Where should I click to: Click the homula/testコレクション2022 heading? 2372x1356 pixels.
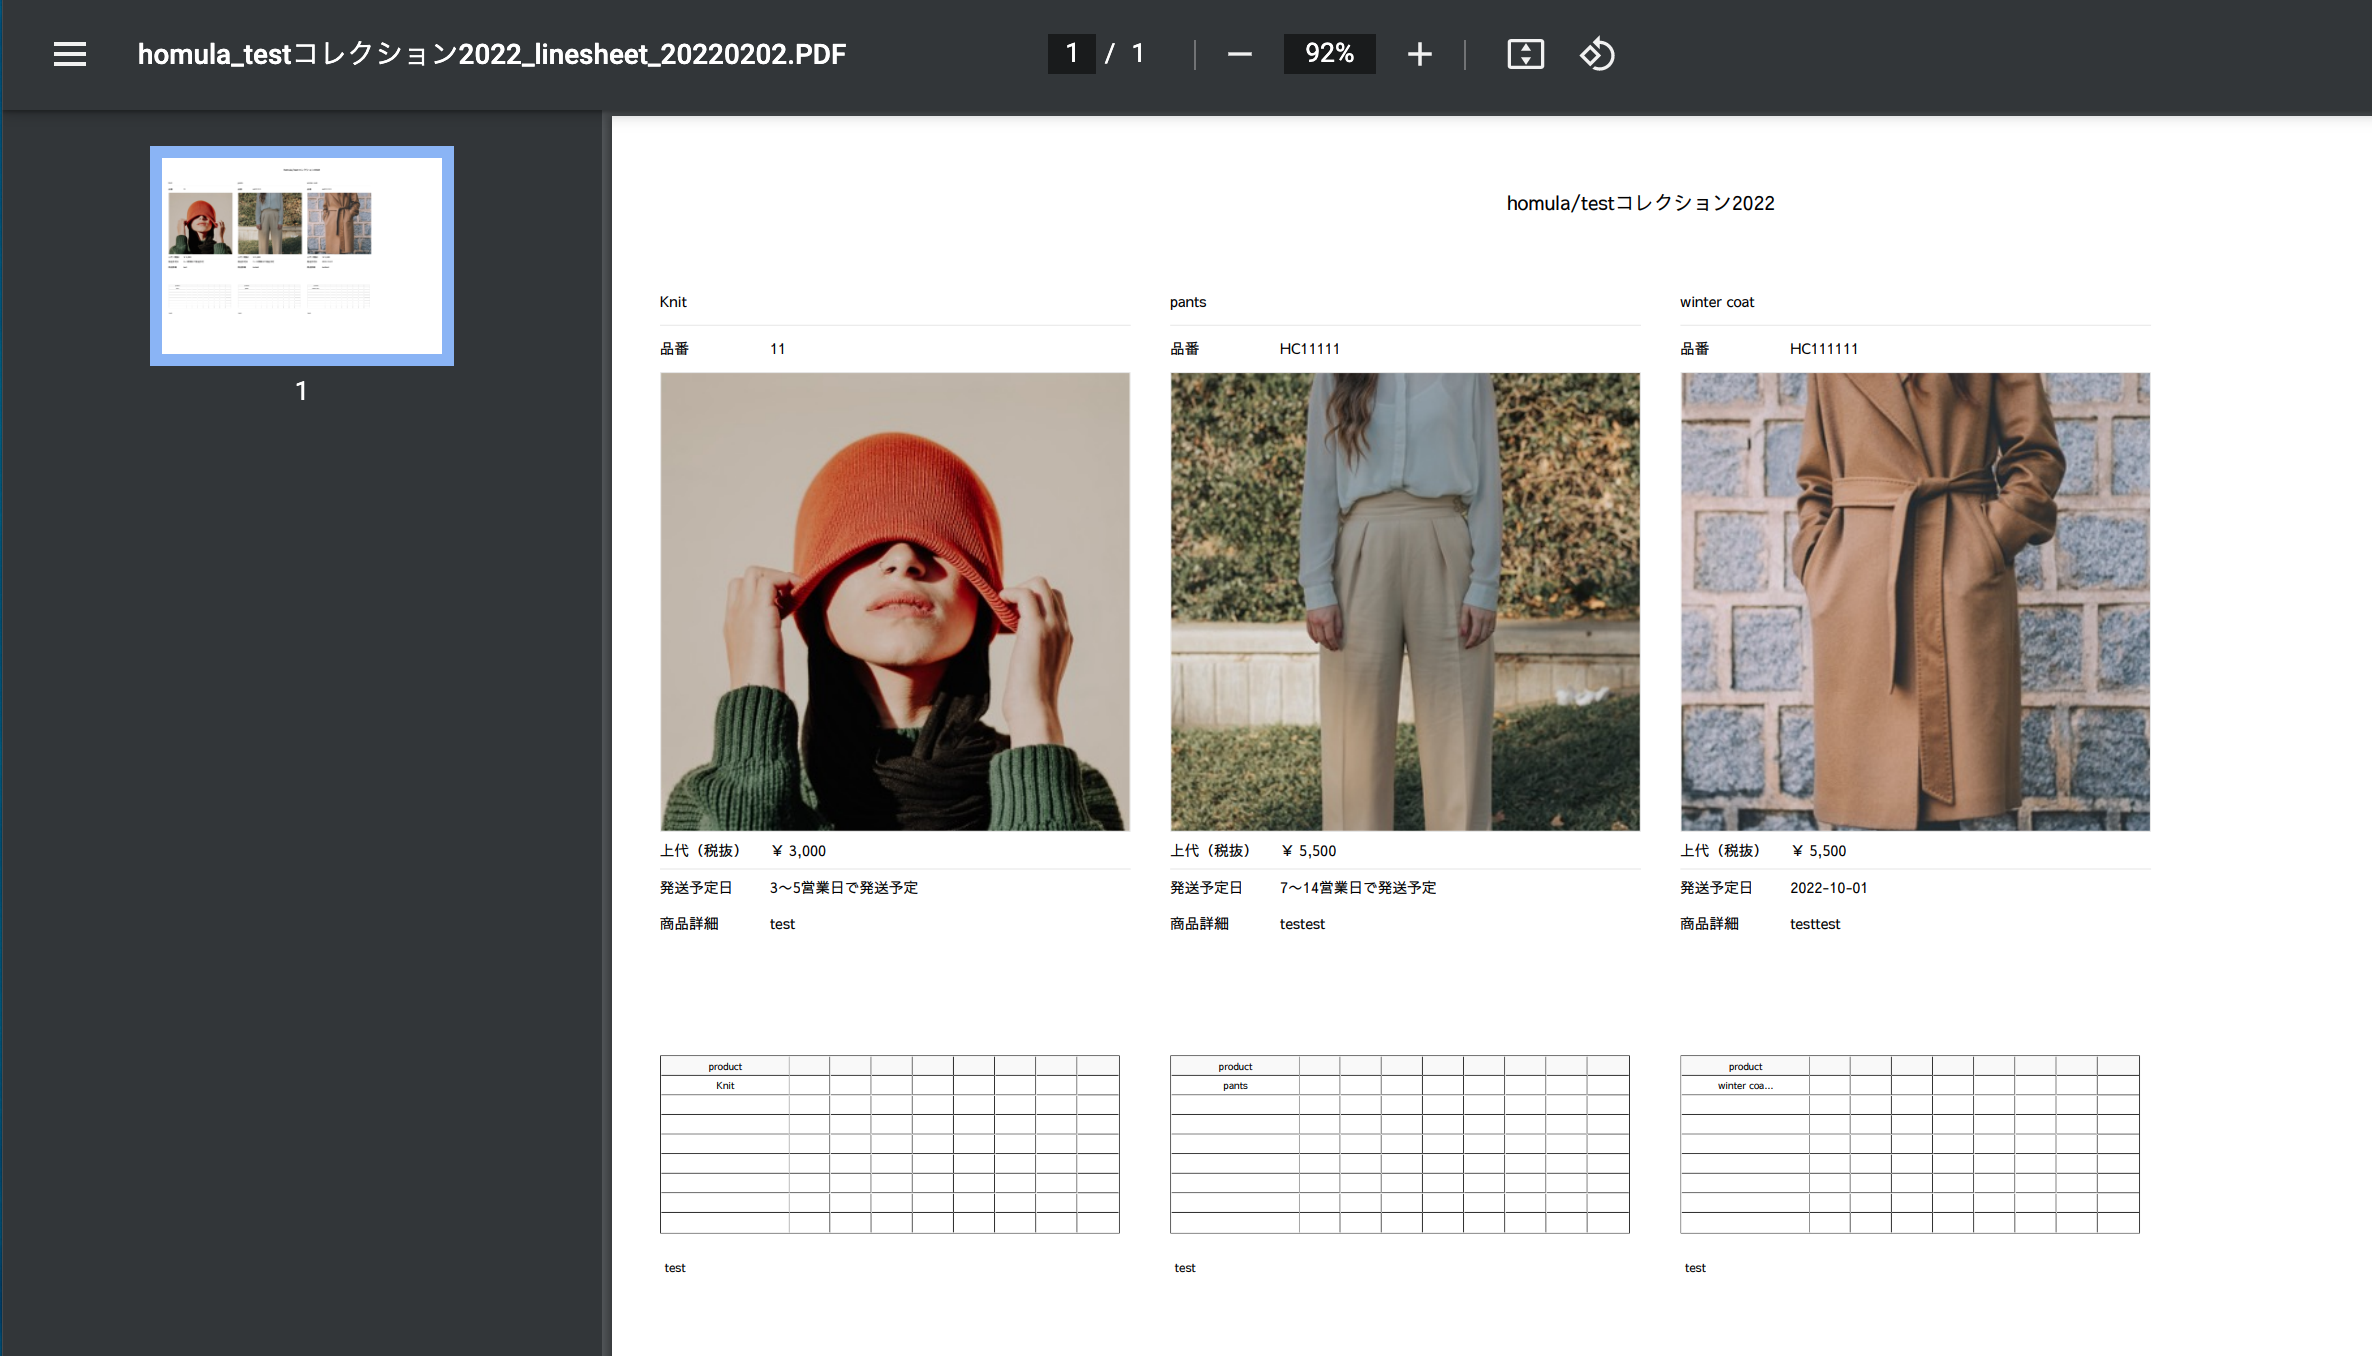point(1640,203)
